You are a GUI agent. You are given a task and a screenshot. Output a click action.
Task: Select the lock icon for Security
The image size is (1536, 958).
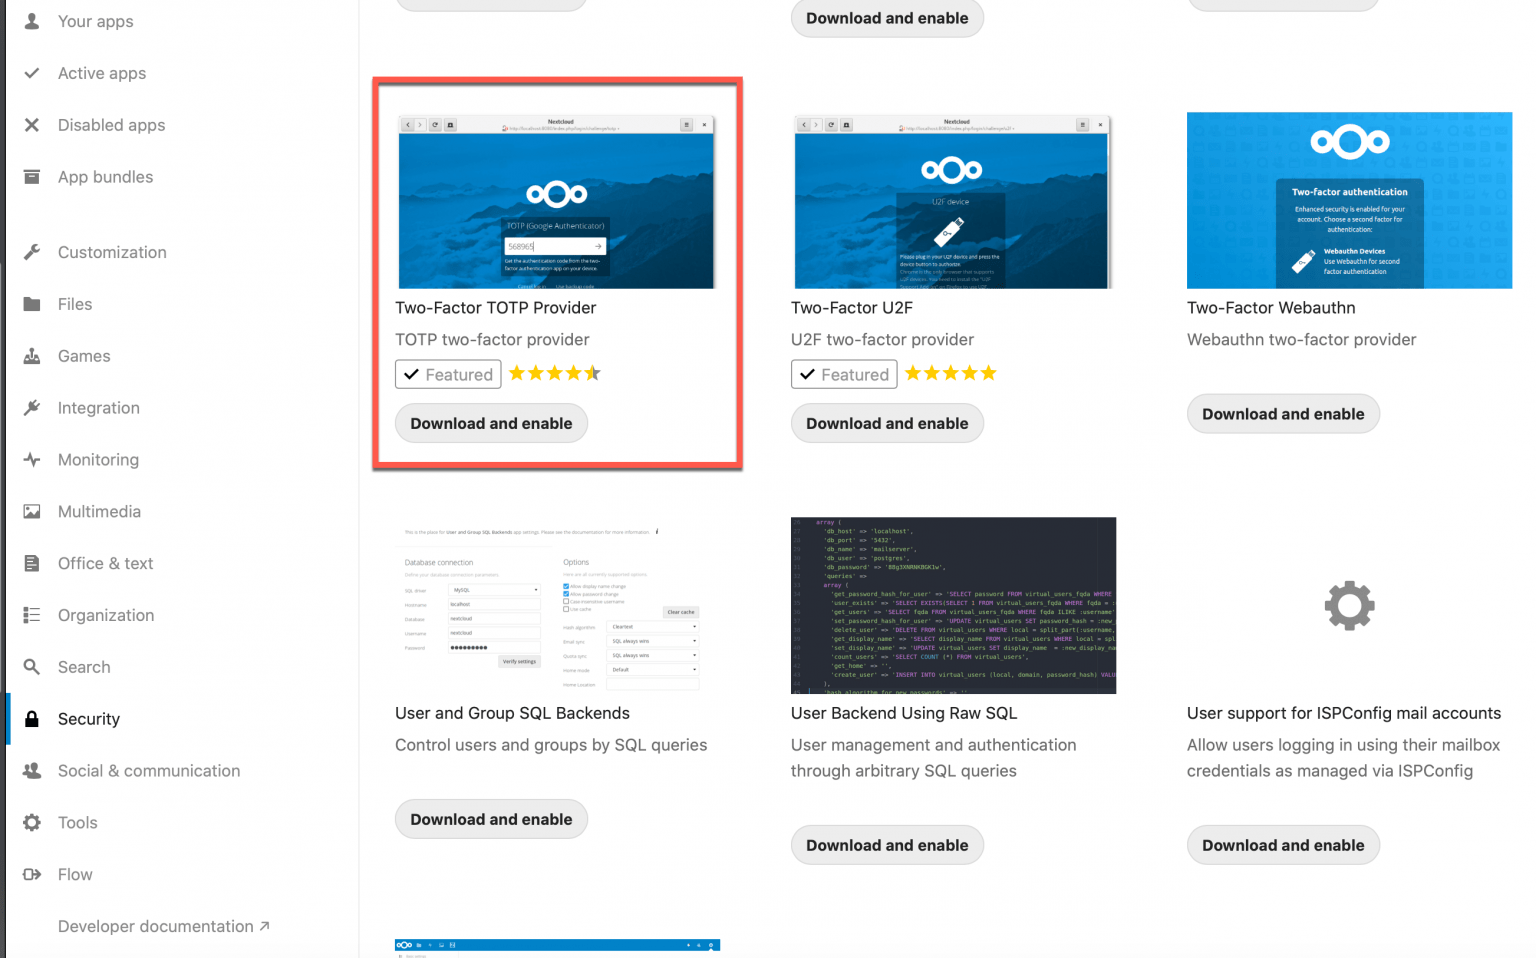[x=32, y=719]
